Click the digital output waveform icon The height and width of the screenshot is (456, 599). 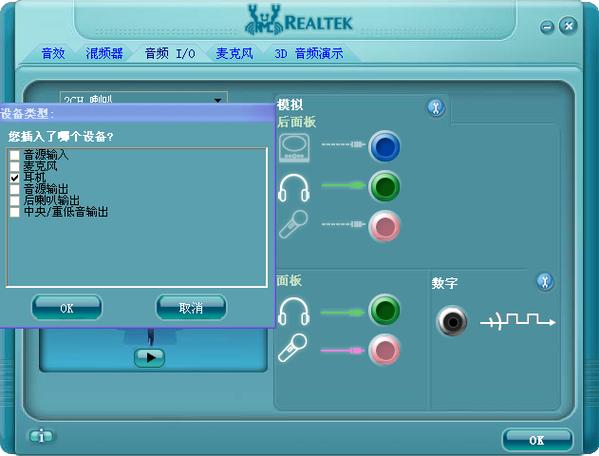coord(518,321)
